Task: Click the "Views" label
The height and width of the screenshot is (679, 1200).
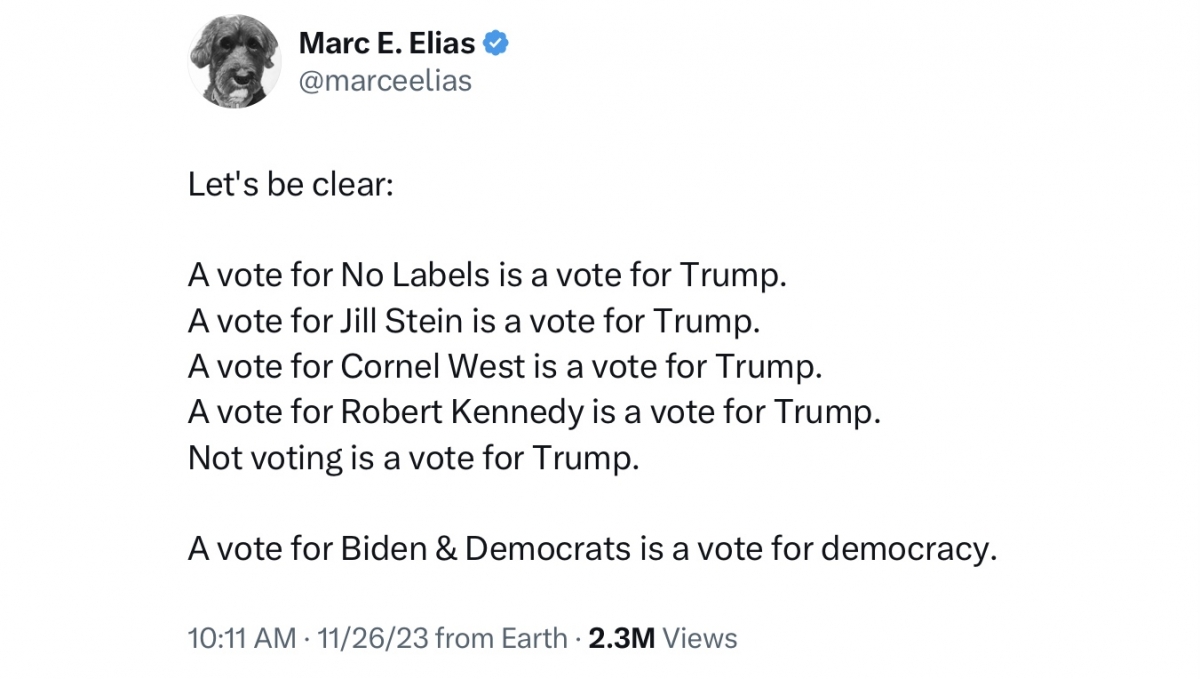Action: coord(700,638)
